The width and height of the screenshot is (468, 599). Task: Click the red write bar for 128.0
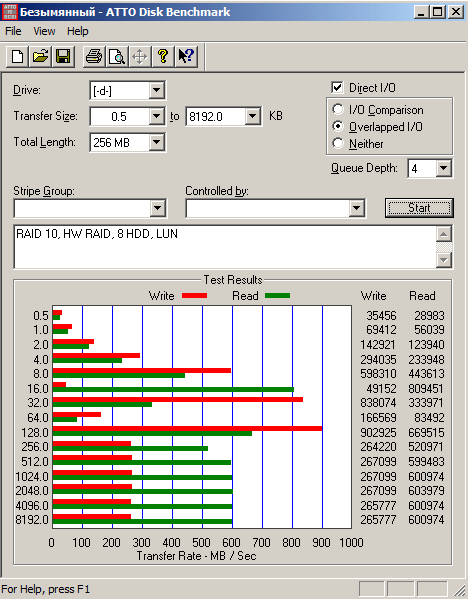point(187,429)
